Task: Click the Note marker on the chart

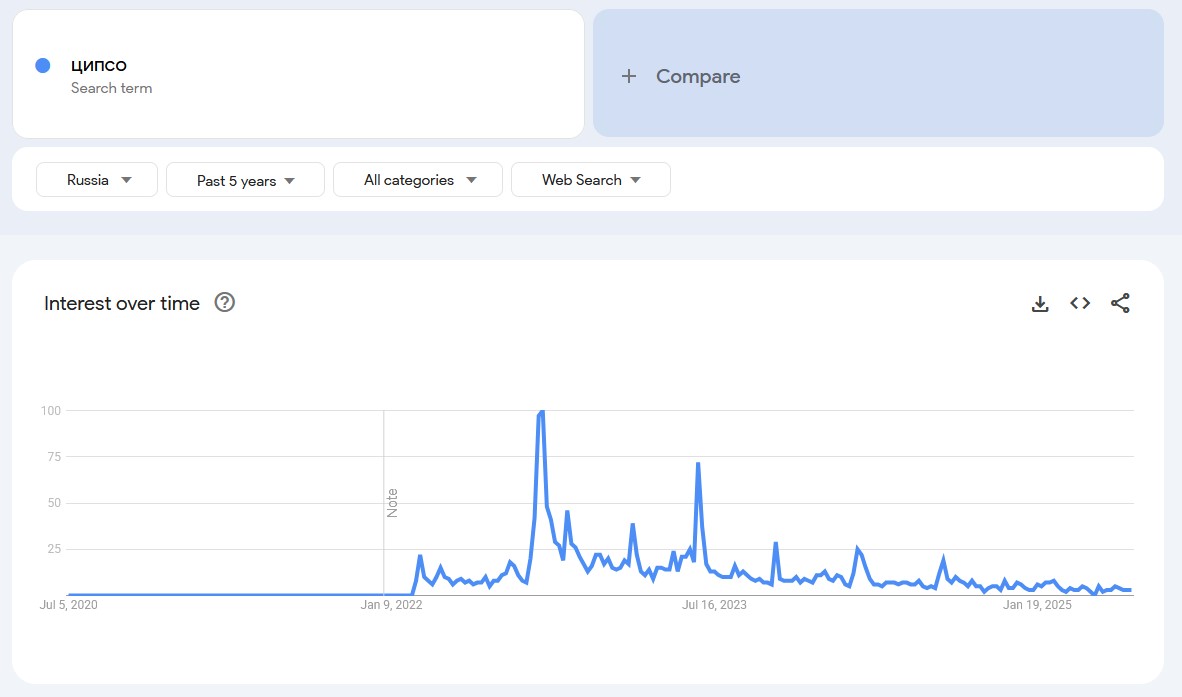Action: (x=392, y=503)
